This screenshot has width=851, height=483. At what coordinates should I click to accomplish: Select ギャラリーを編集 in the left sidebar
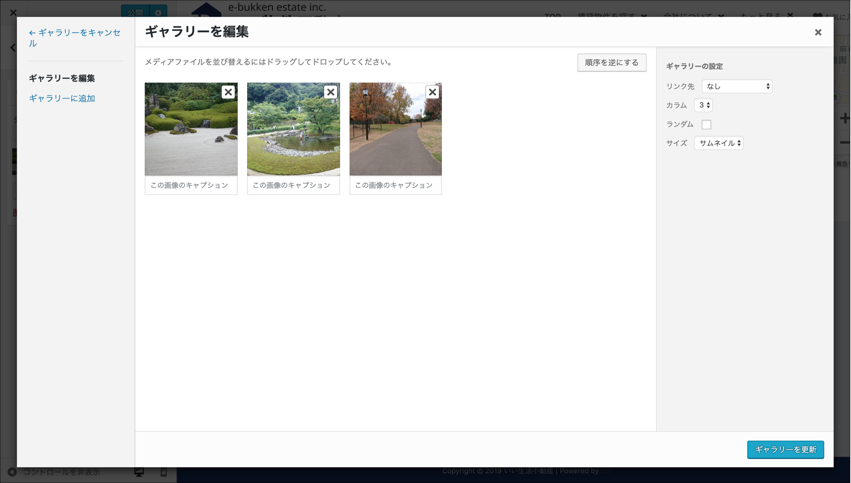coord(62,78)
